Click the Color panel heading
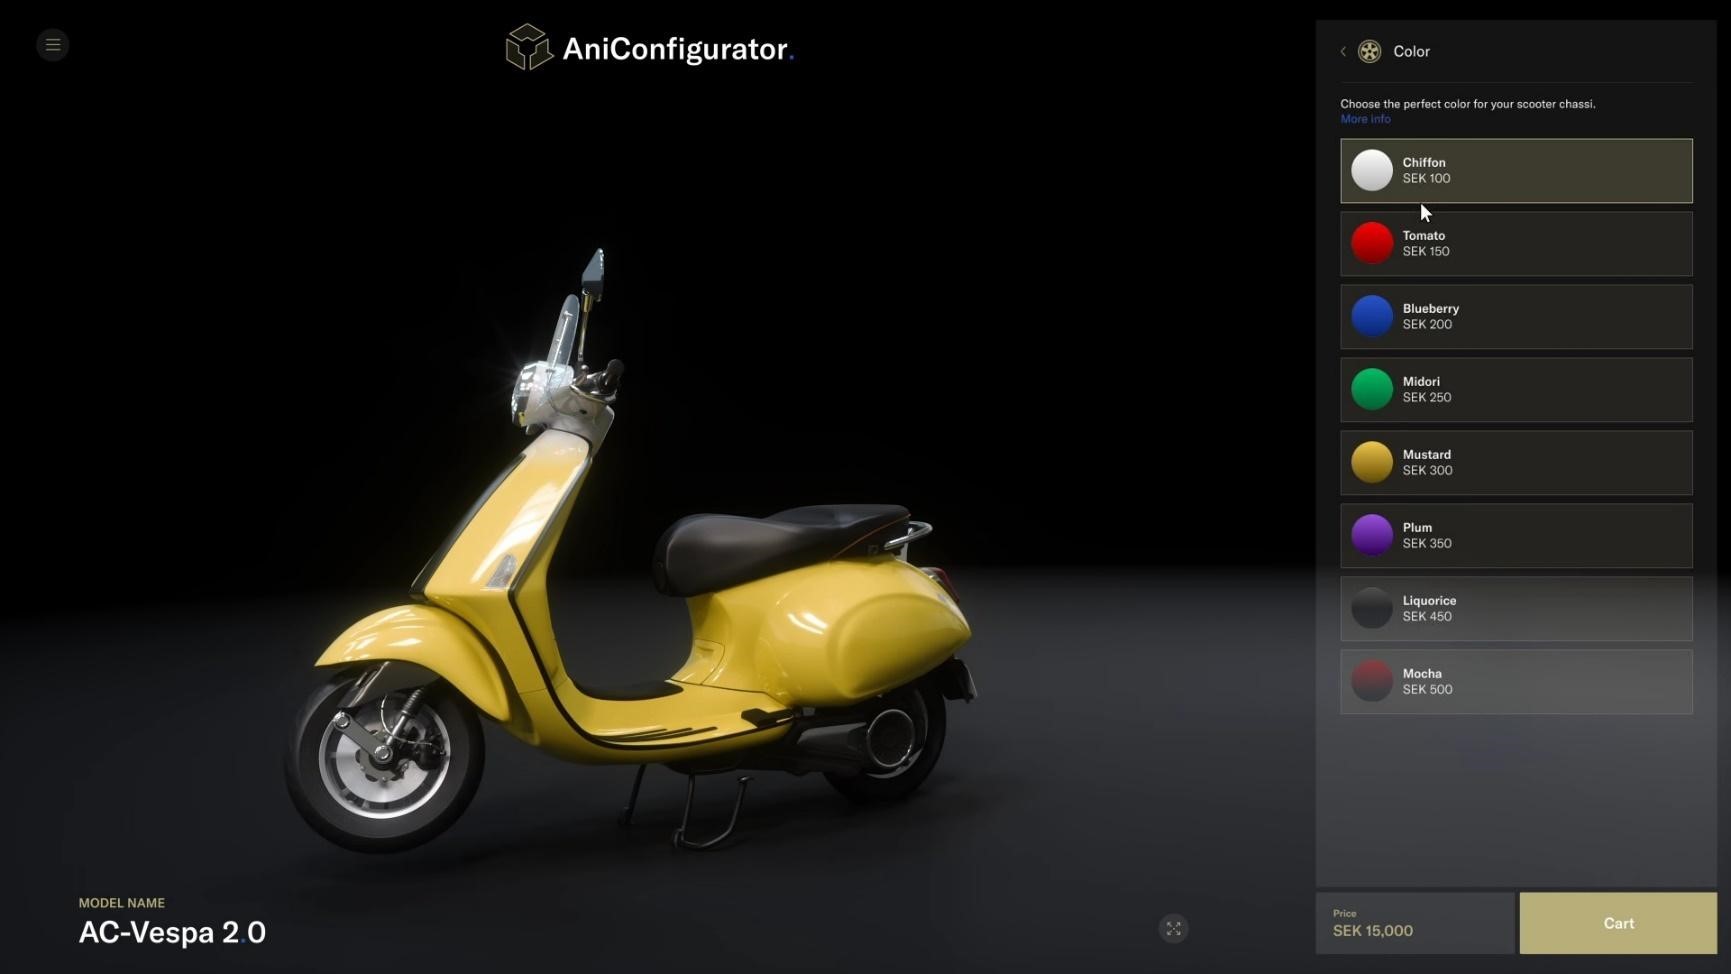This screenshot has height=974, width=1731. [1411, 51]
